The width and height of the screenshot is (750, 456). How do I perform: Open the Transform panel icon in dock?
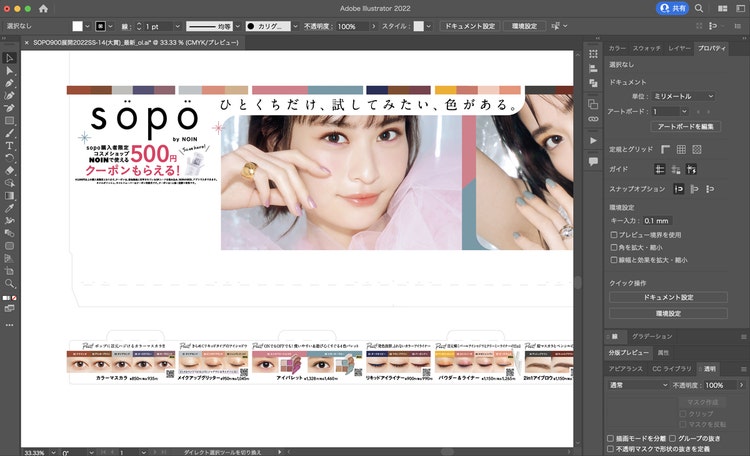[x=593, y=54]
